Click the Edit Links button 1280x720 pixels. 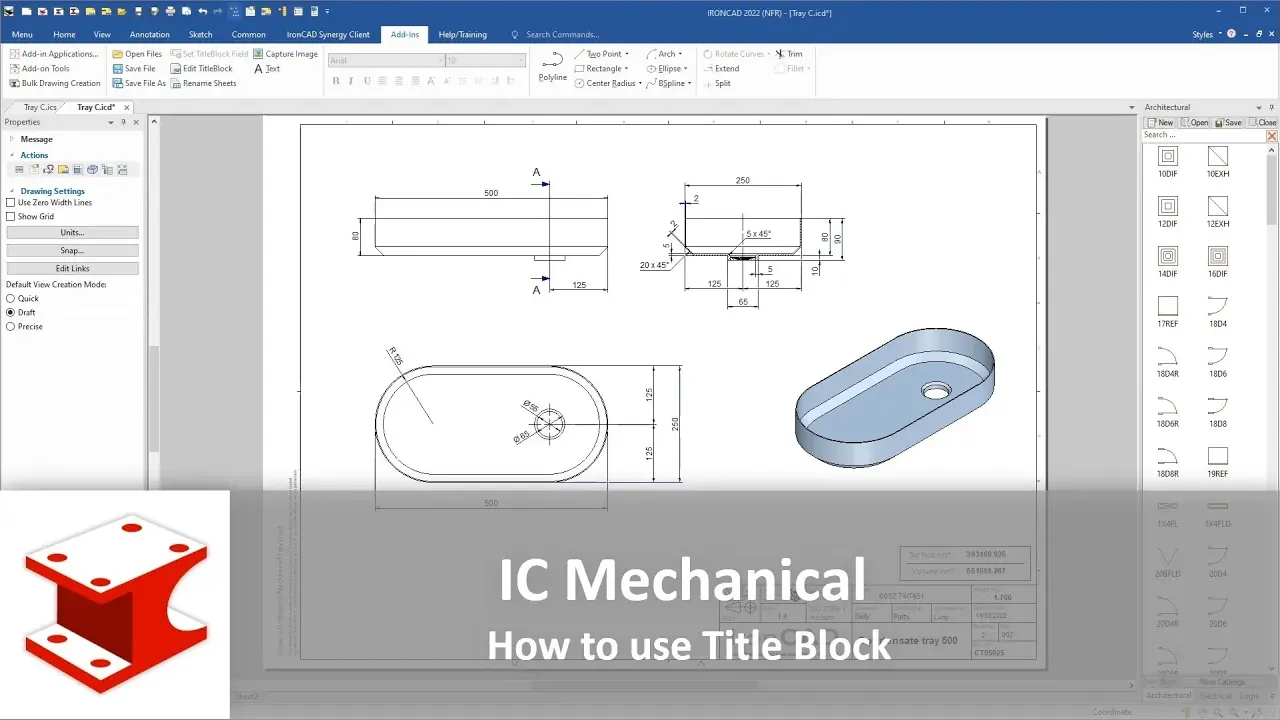click(x=72, y=268)
